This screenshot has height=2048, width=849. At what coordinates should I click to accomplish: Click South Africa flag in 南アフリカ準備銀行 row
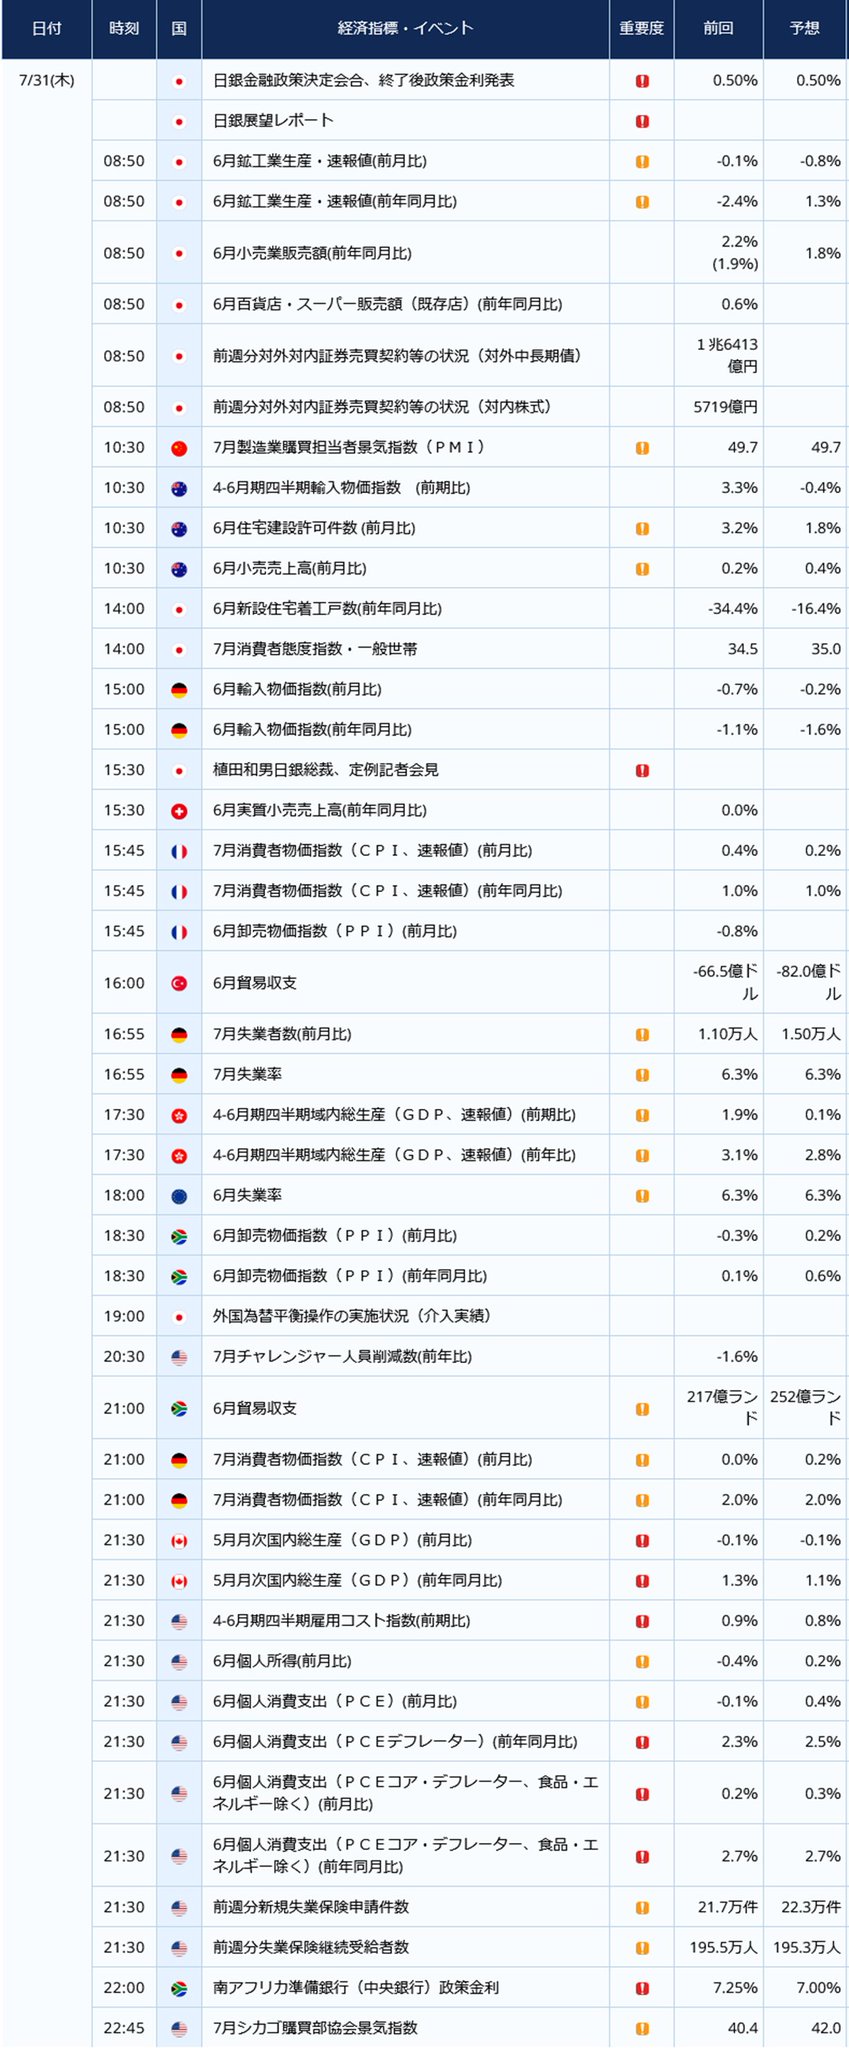[x=179, y=1989]
